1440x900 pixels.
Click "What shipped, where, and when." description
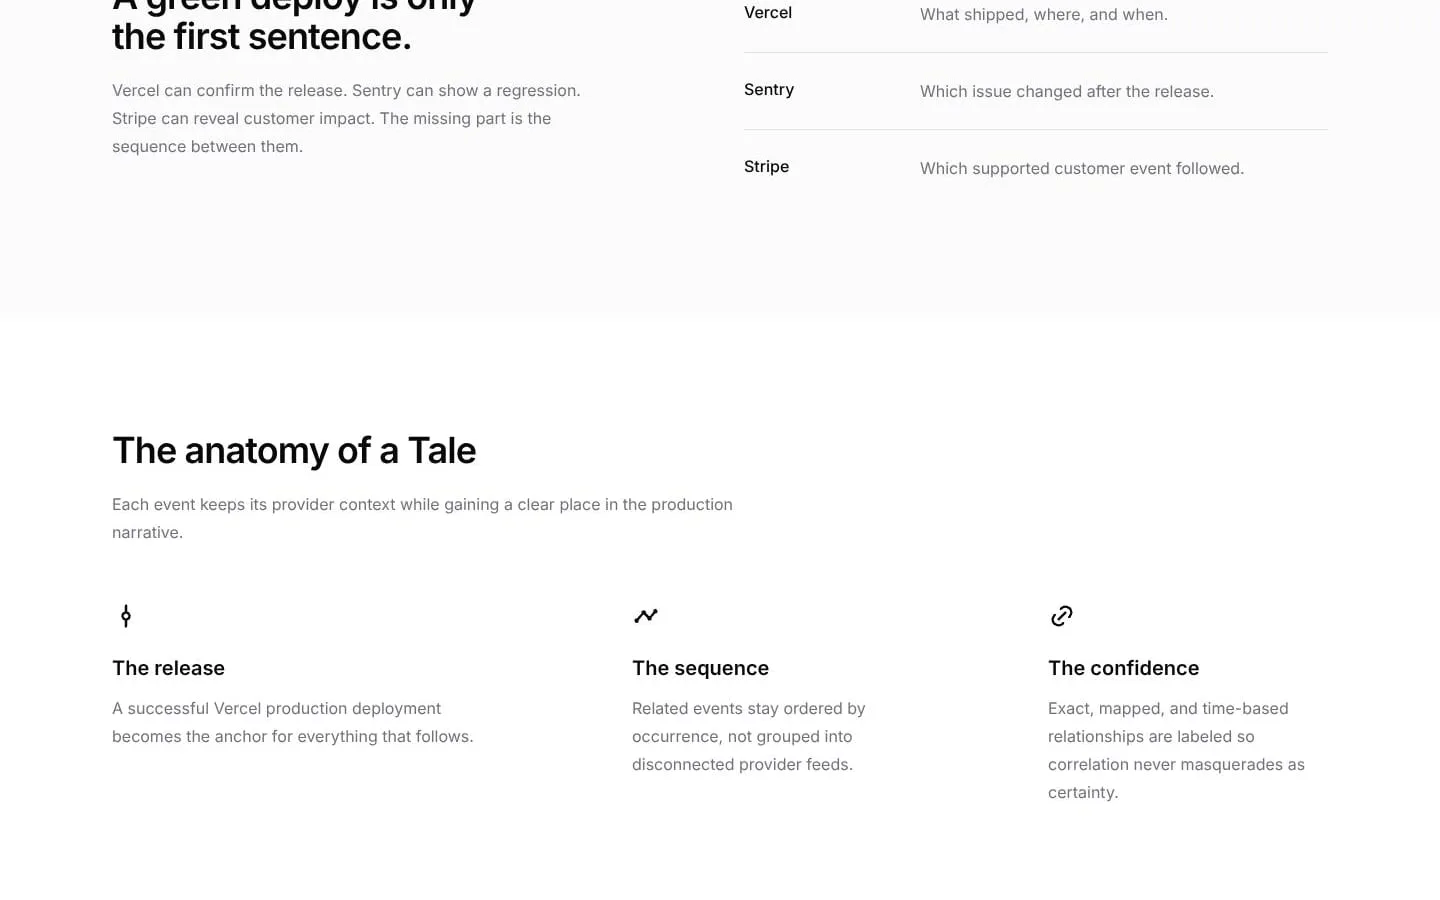tap(1044, 15)
